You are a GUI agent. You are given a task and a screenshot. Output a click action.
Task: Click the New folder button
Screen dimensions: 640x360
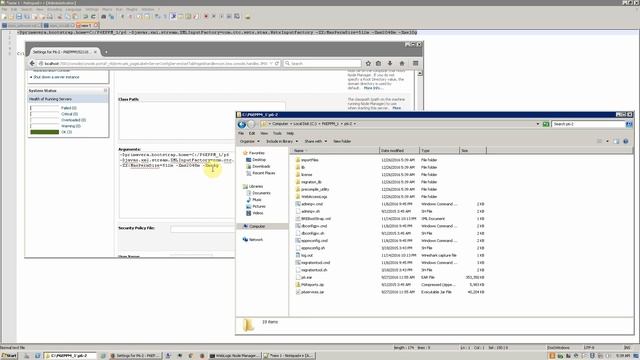click(342, 141)
